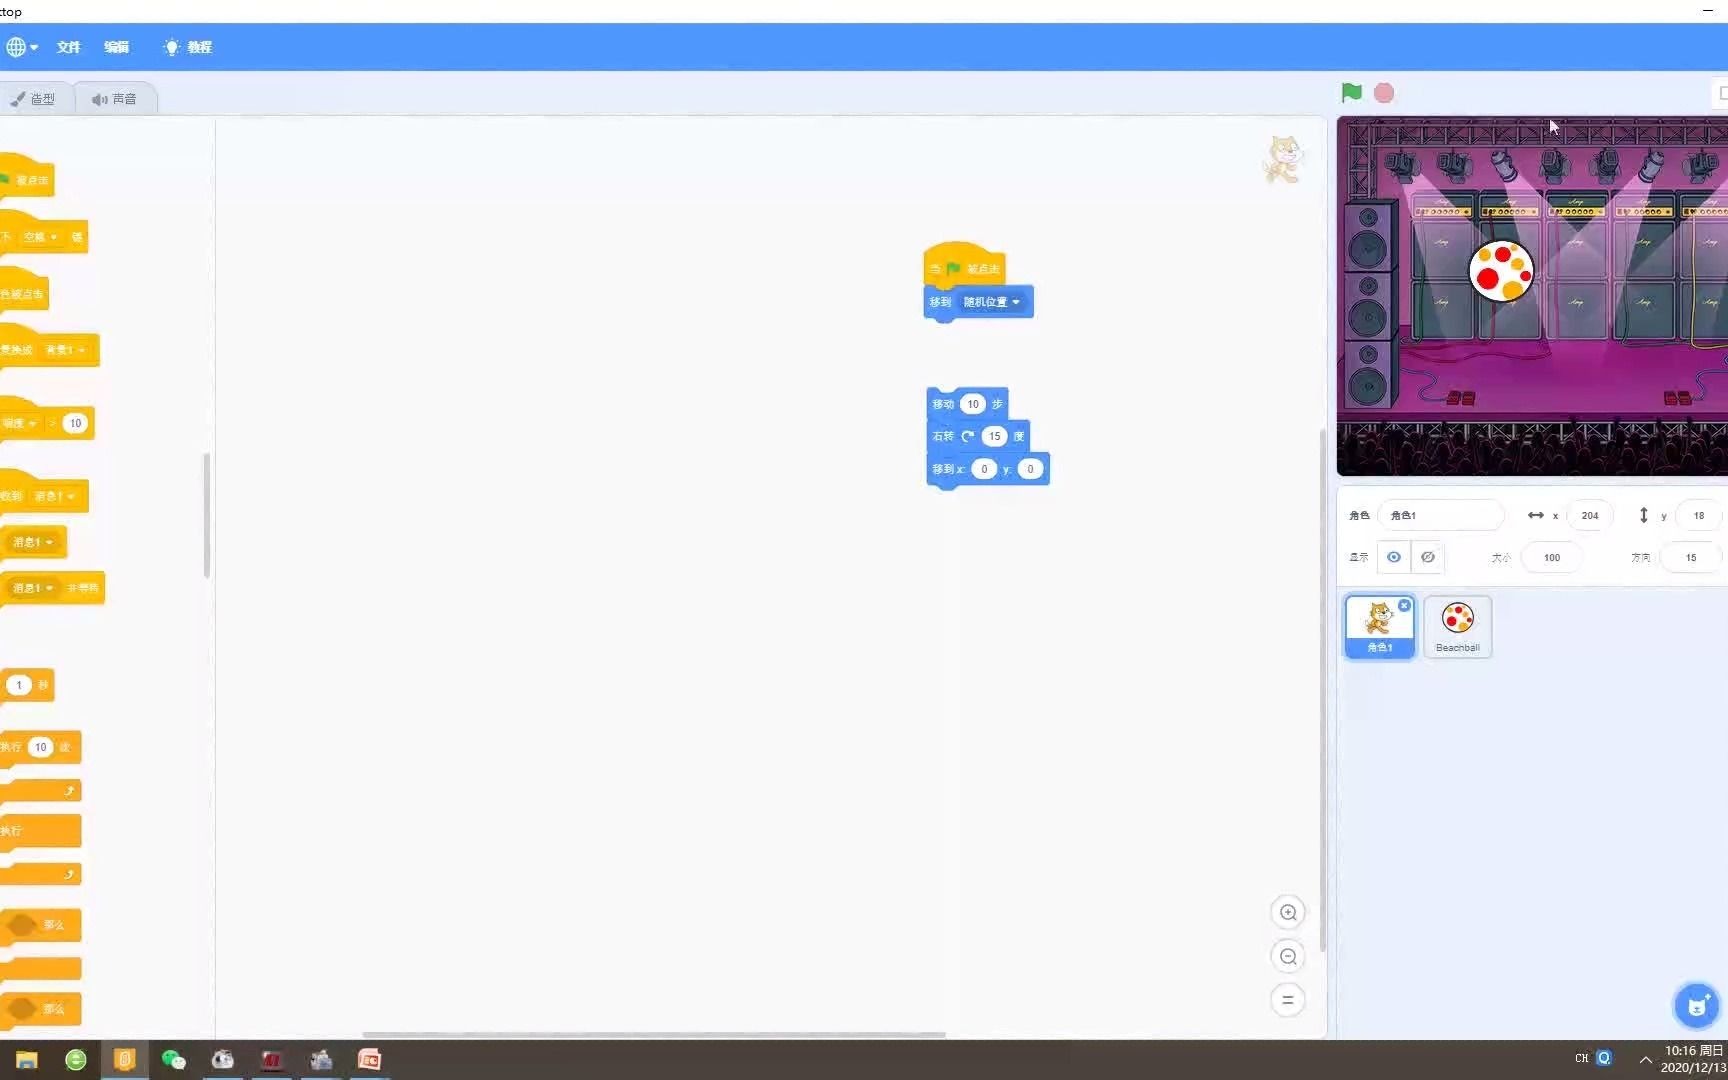
Task: Click the sprite y field 18
Action: coord(1699,515)
